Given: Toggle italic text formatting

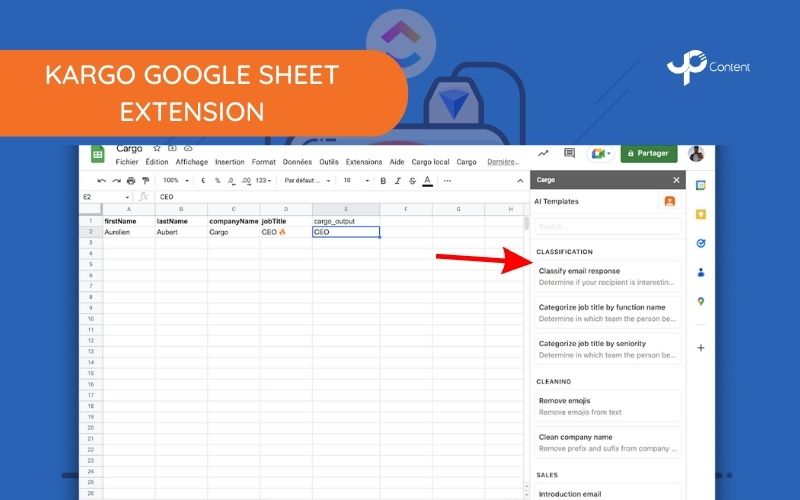Looking at the screenshot, I should [397, 181].
